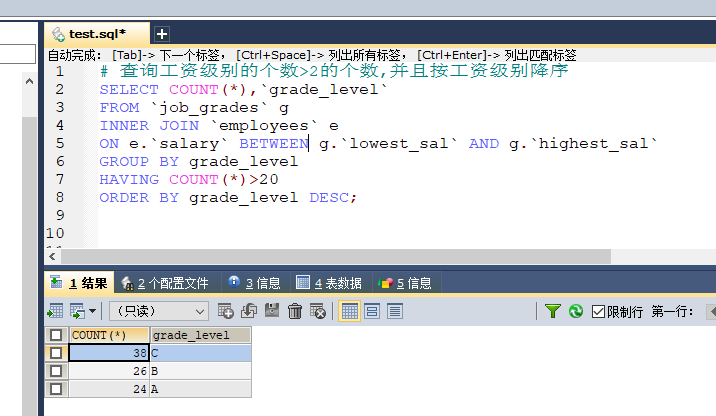The image size is (716, 416).
Task: Click the DESC keyword on line 8
Action: [x=329, y=198]
